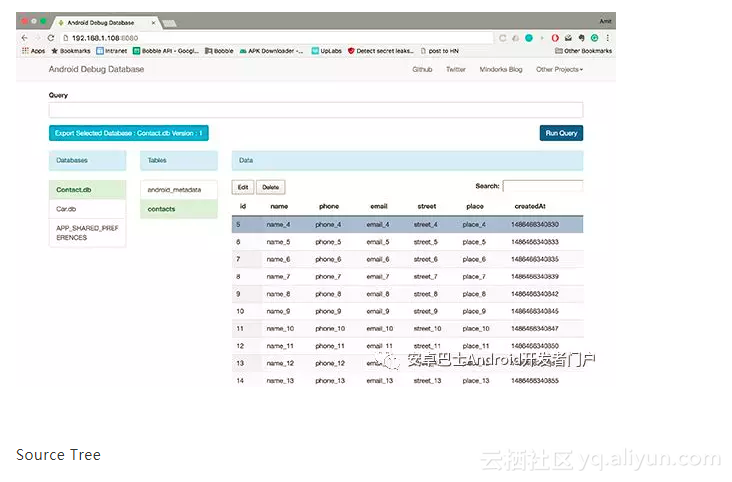This screenshot has width=732, height=482.
Task: Open Apps grid in bookmarks bar
Action: pos(33,51)
